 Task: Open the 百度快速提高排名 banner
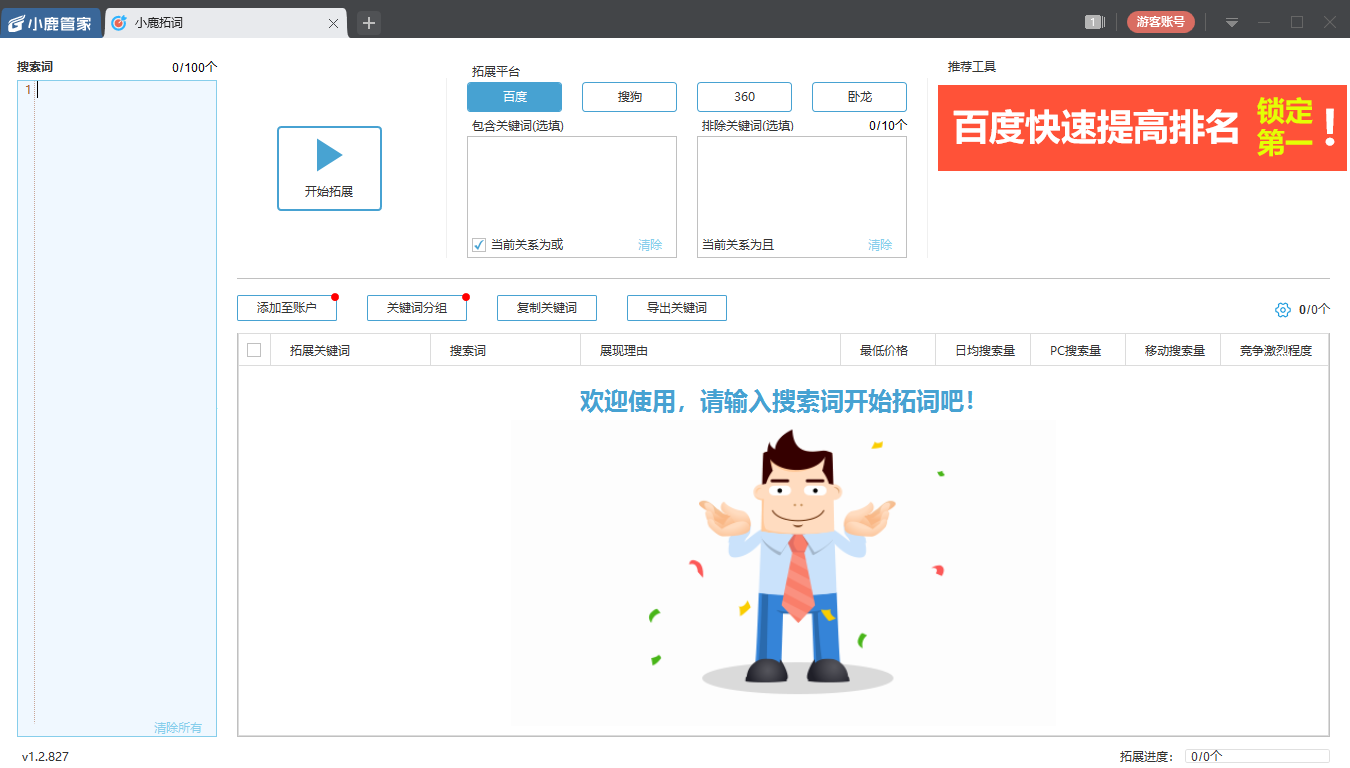coord(1142,128)
